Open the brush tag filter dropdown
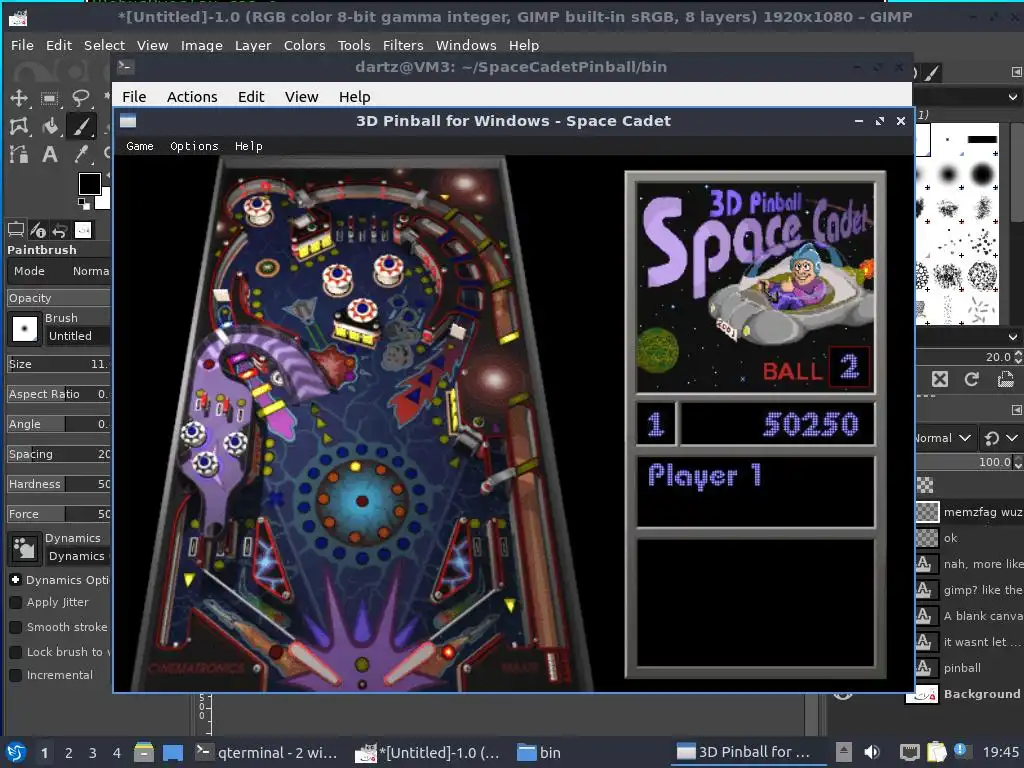1024x768 pixels. pos(1012,97)
